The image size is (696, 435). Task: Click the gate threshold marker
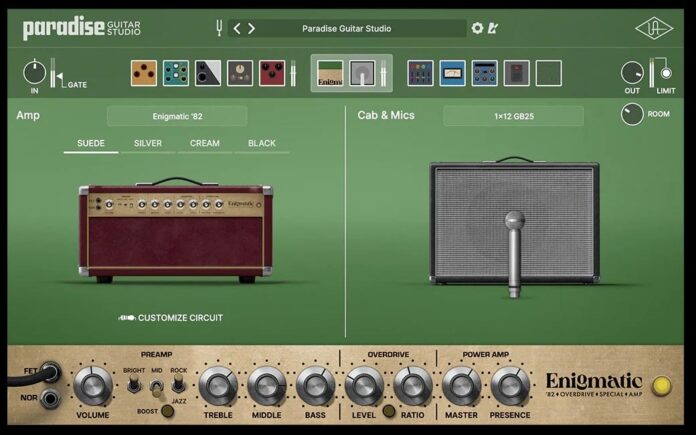click(x=59, y=78)
